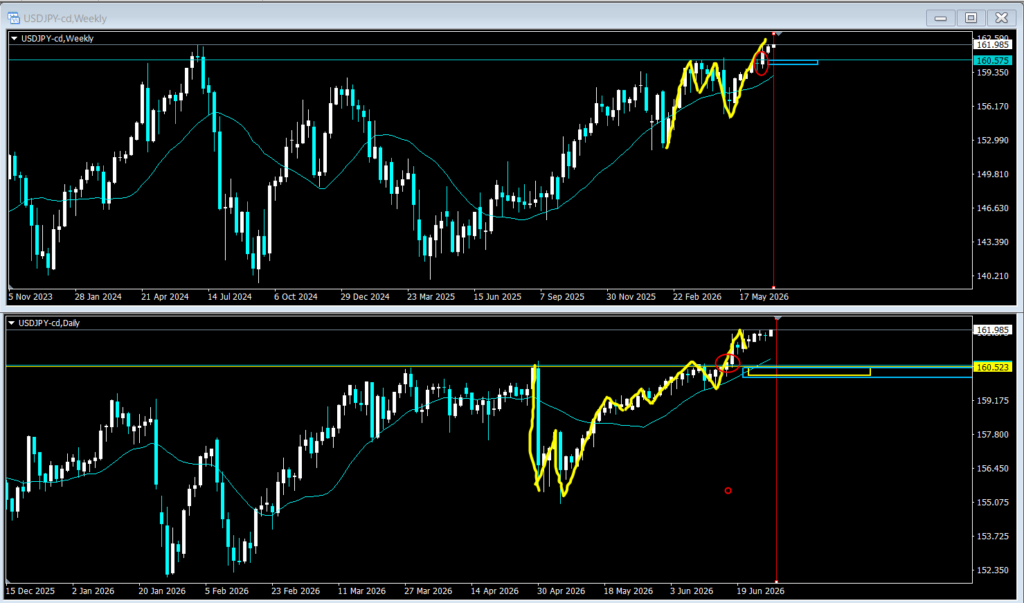Click the cyan 160.575 price label
The height and width of the screenshot is (603, 1024).
[993, 60]
